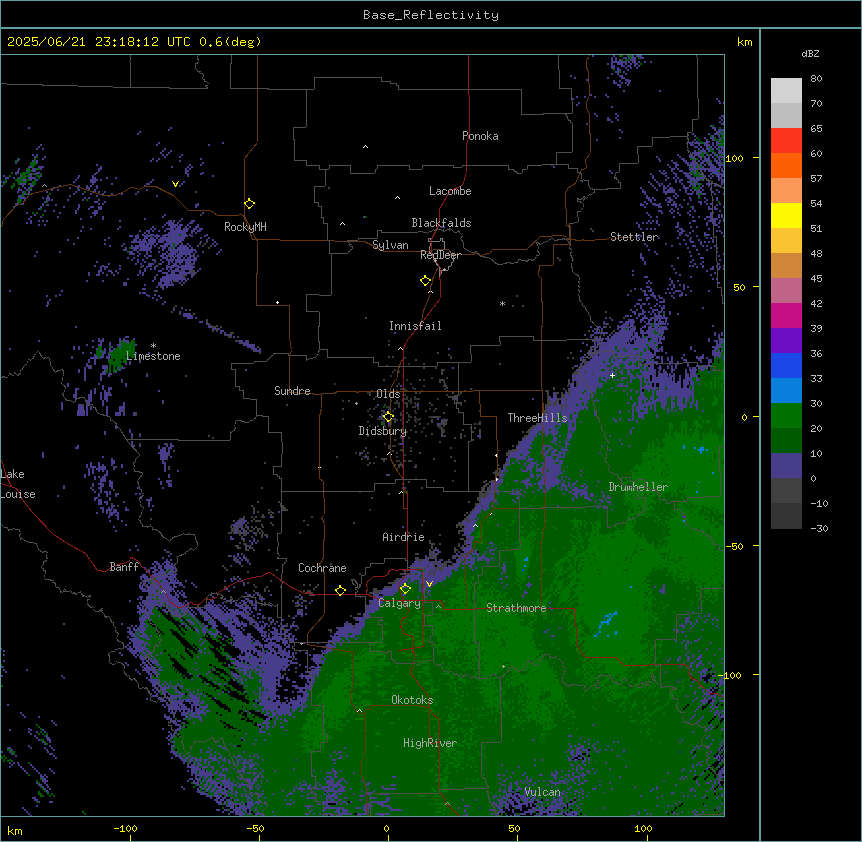Select the light green 20 dBZ legend swatch
Image resolution: width=862 pixels, height=842 pixels.
(x=786, y=416)
